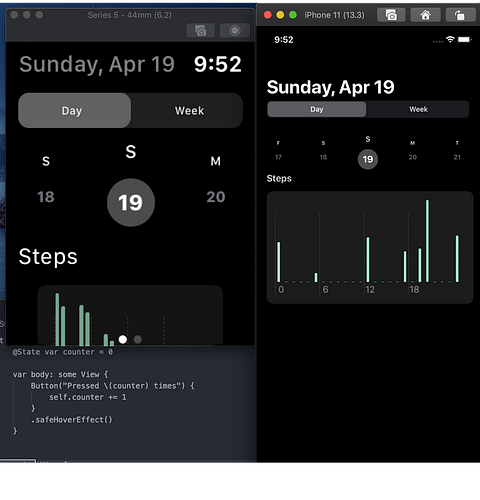Rotate the iPhone 11 simulator device
The image size is (480, 500).
460,15
